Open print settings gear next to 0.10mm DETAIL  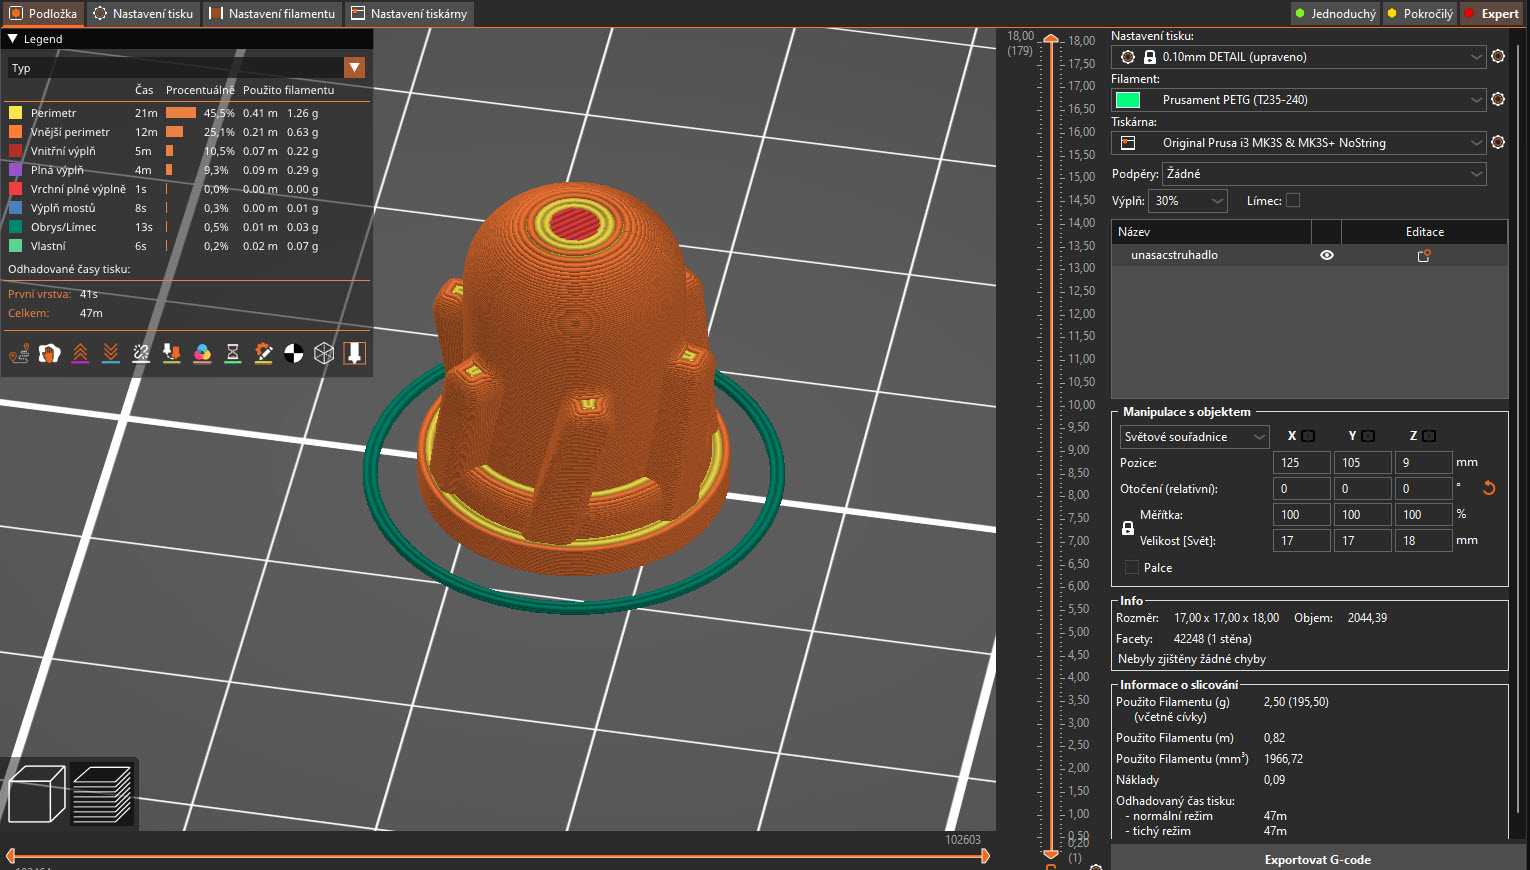point(1498,56)
